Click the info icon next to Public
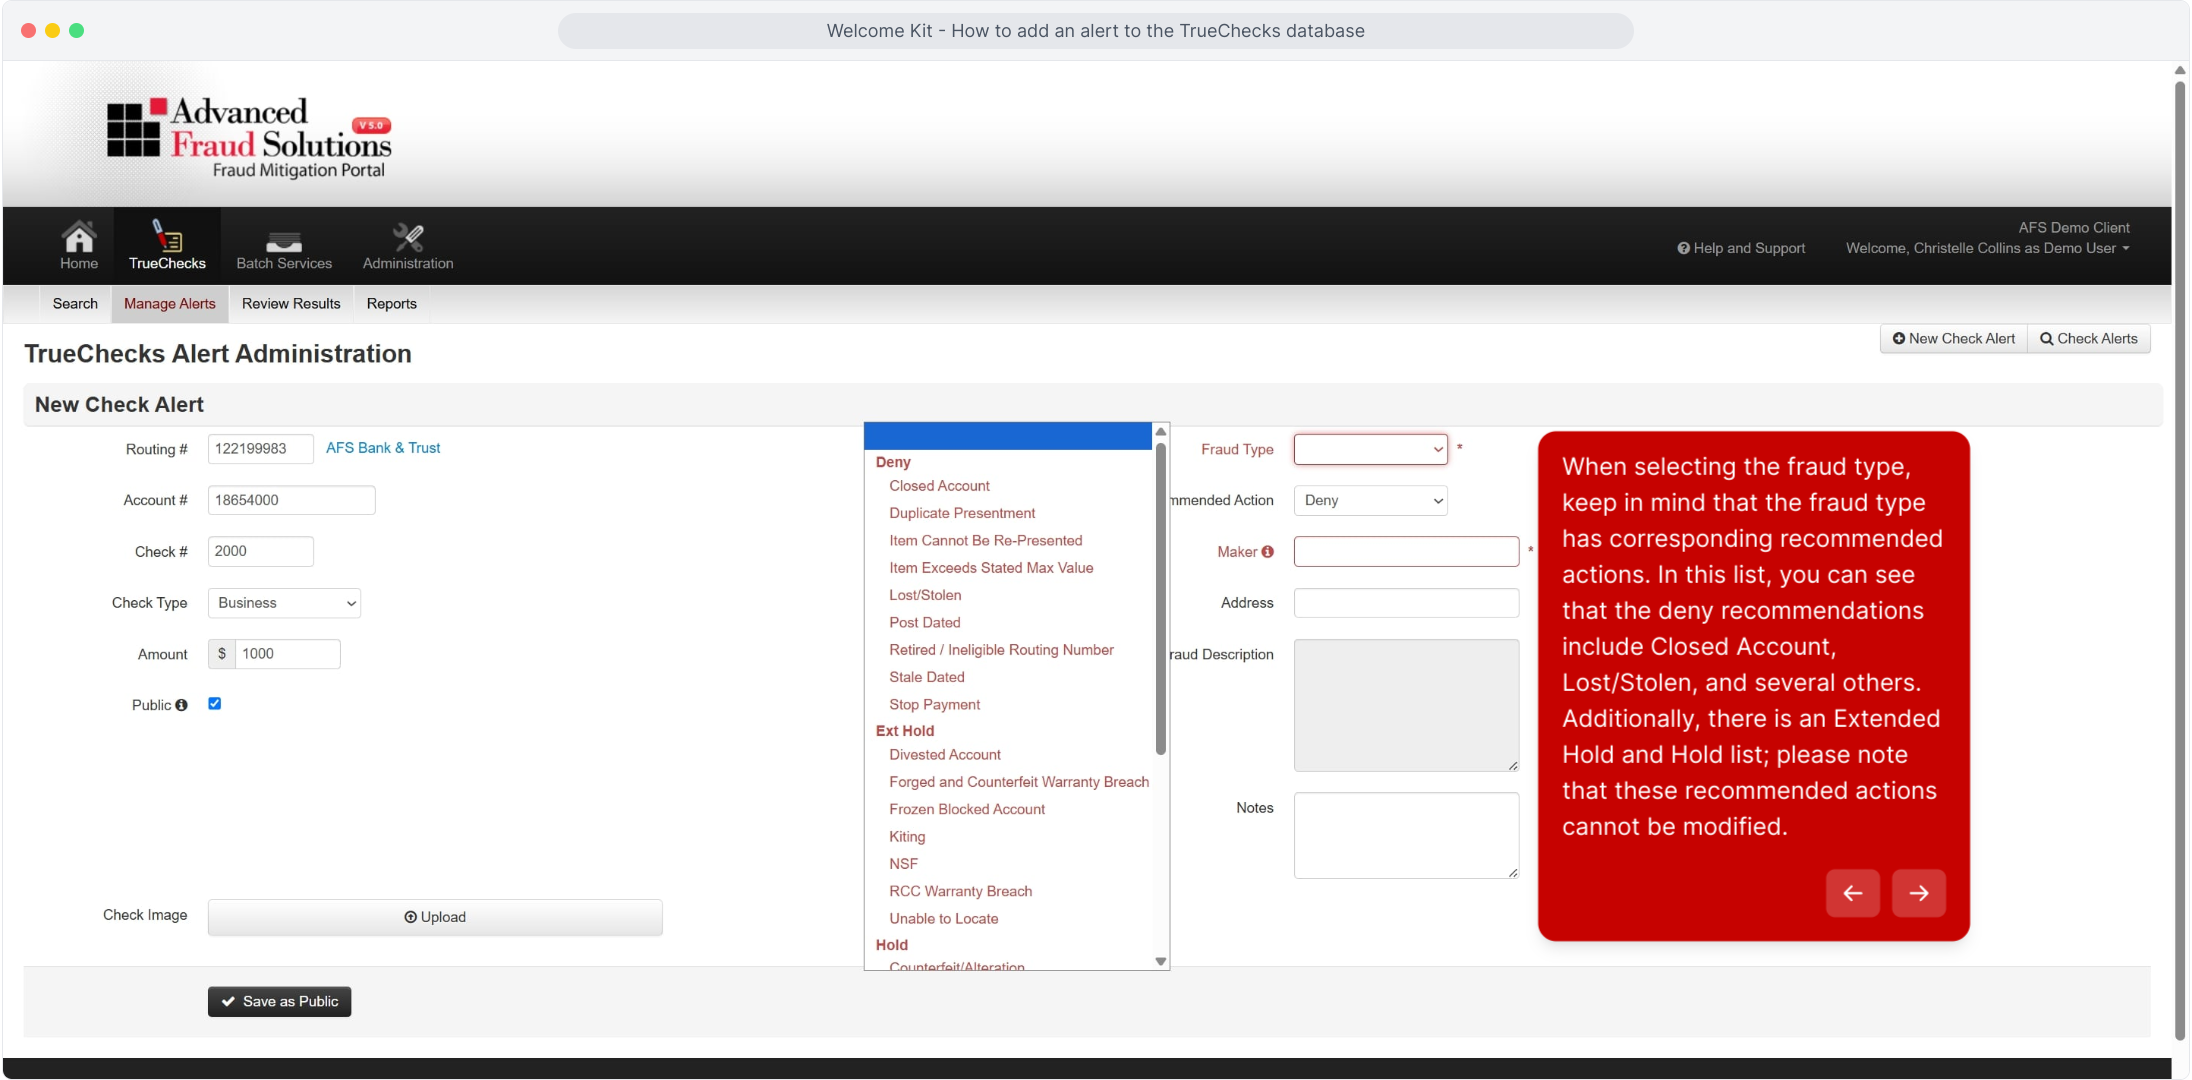This screenshot has width=2192, height=1080. coord(181,705)
